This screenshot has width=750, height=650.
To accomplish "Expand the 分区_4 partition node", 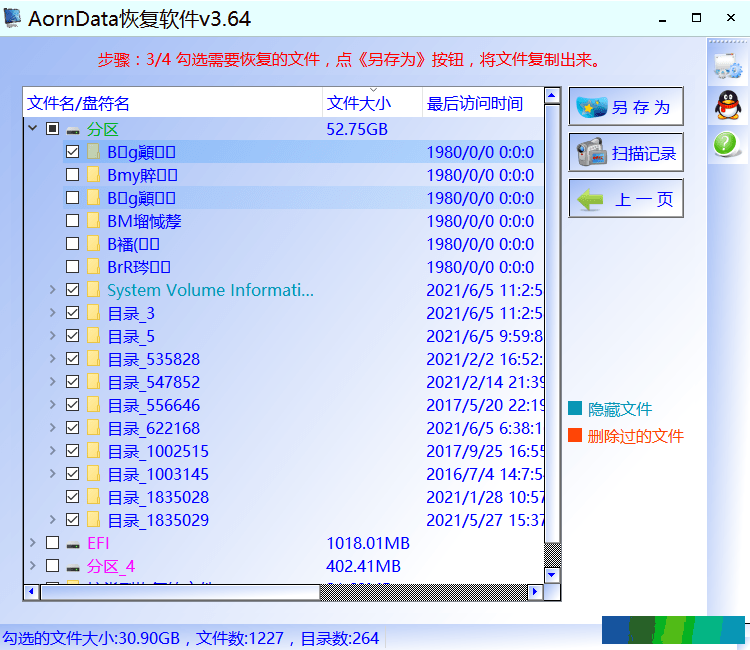I will point(33,565).
